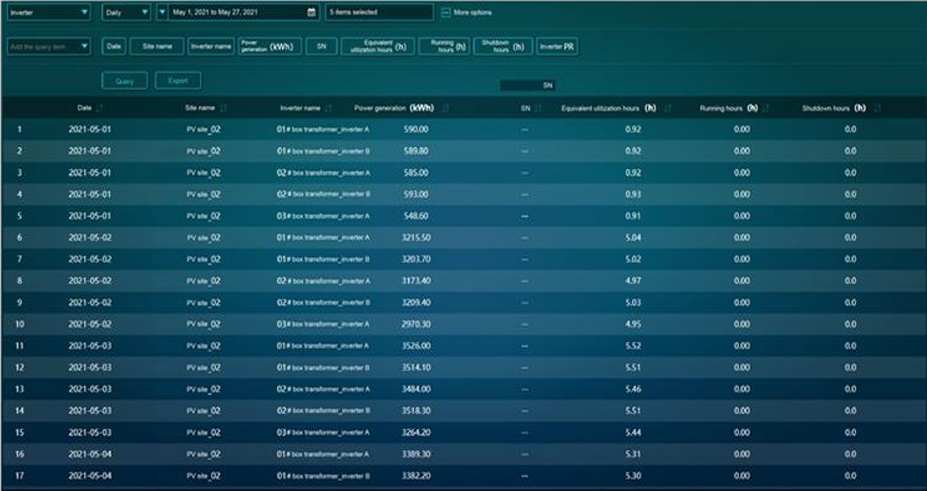The image size is (927, 491).
Task: Select Equivalent utilization hours query tag
Action: [378, 47]
